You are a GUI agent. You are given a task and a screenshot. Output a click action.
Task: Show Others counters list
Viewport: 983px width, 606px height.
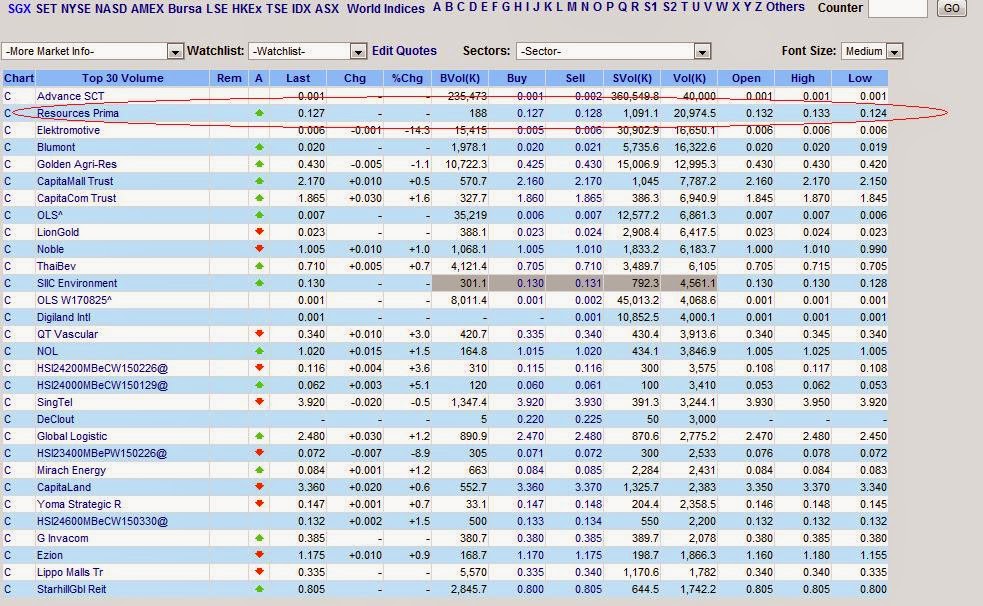(x=786, y=8)
